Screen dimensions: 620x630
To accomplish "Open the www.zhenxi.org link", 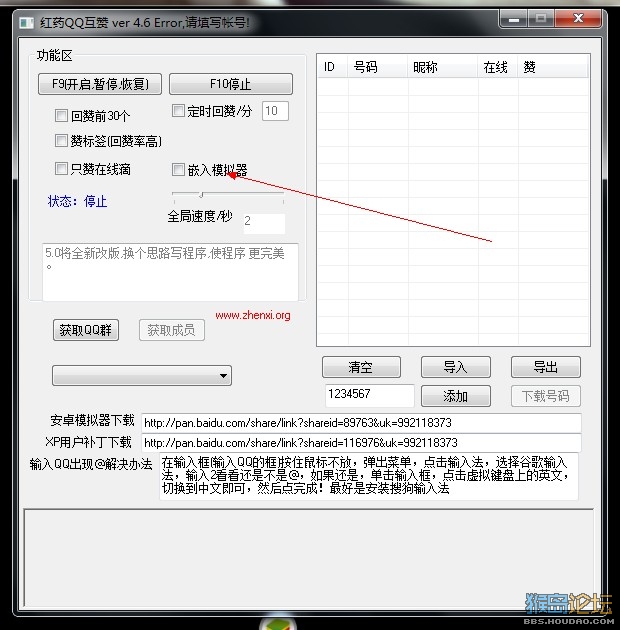I will tap(253, 315).
